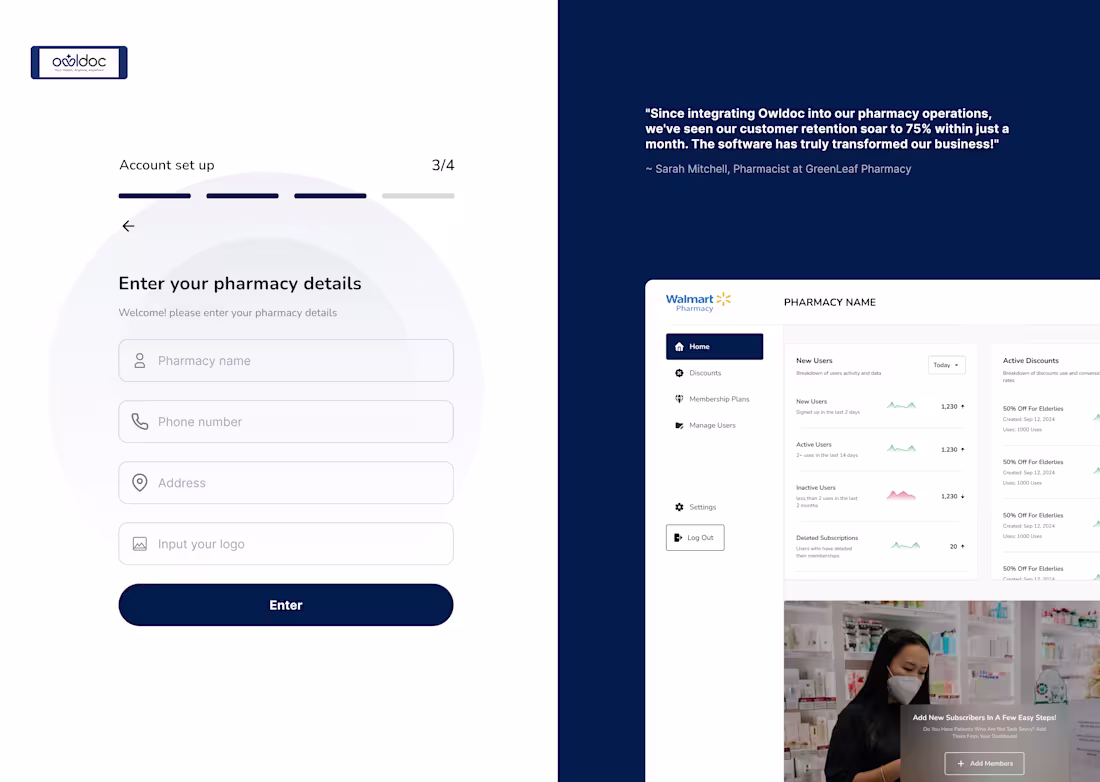Focus the Pharmacy name input field
Screen dimensions: 1100x782
click(286, 360)
